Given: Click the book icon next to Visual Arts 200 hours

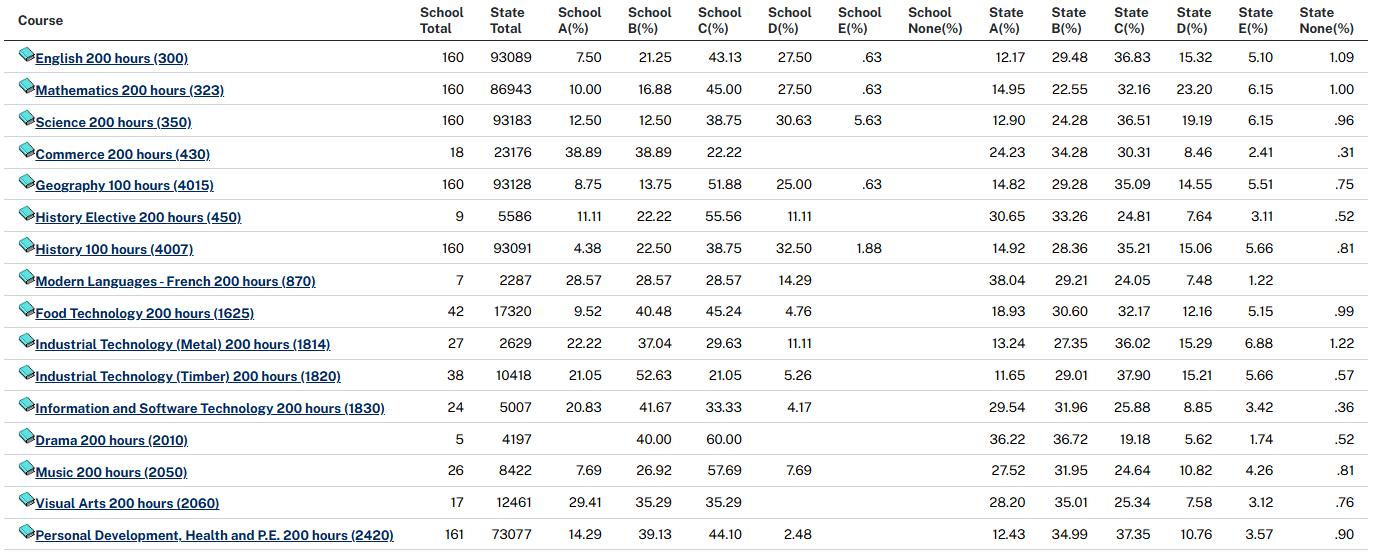Looking at the screenshot, I should [x=27, y=500].
